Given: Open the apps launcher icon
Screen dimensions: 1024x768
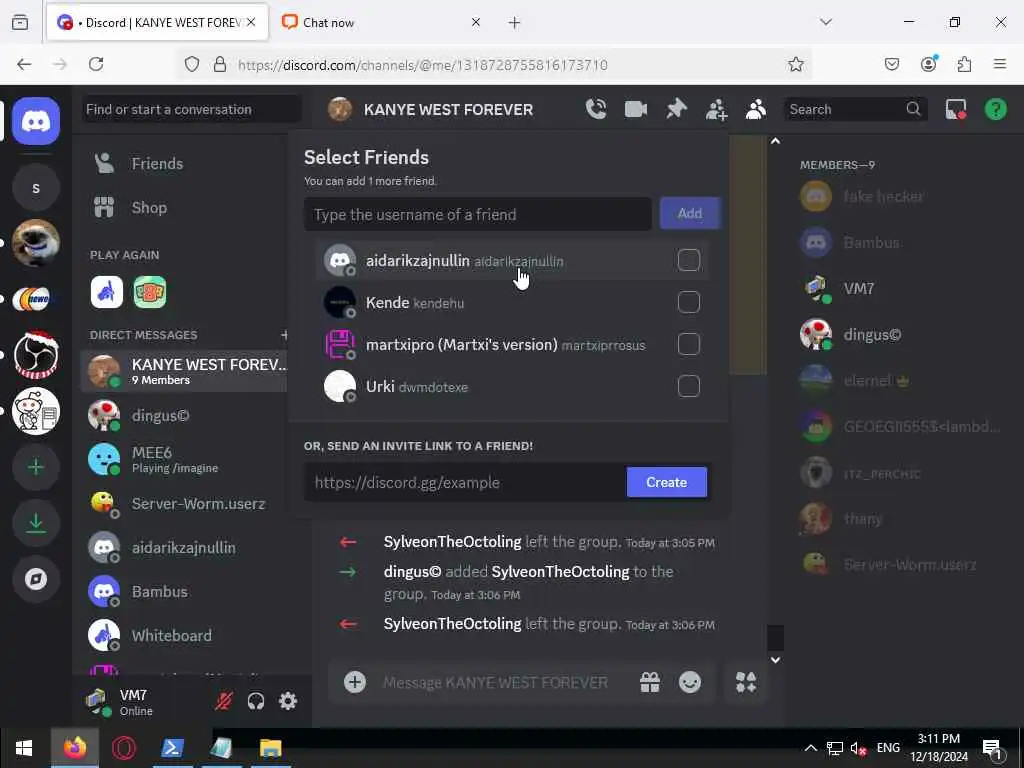Looking at the screenshot, I should 746,682.
